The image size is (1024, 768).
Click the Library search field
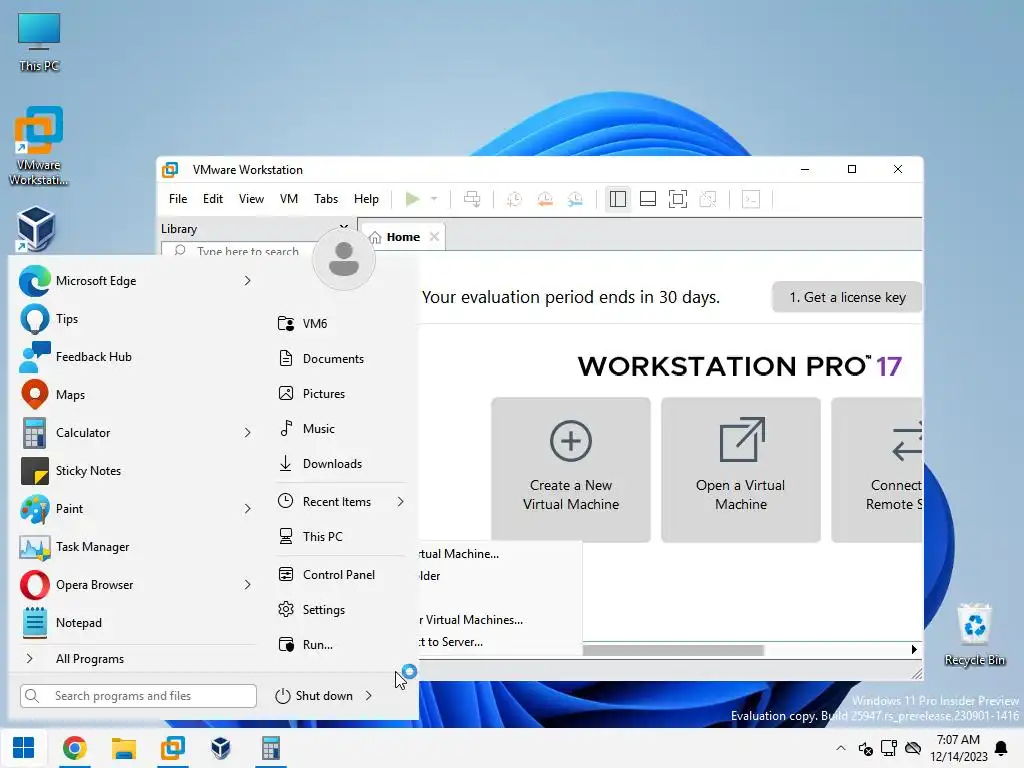coord(239,251)
